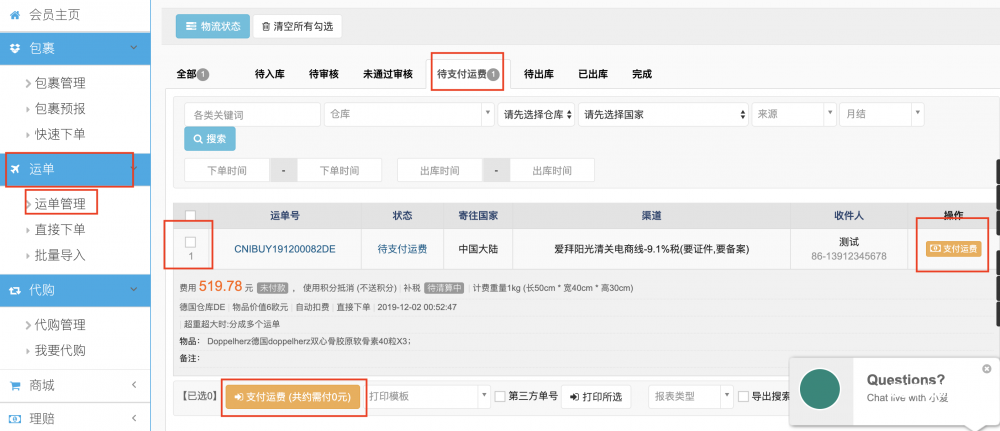Click the 各类关键词 search input field
This screenshot has height=431, width=1000.
(253, 115)
